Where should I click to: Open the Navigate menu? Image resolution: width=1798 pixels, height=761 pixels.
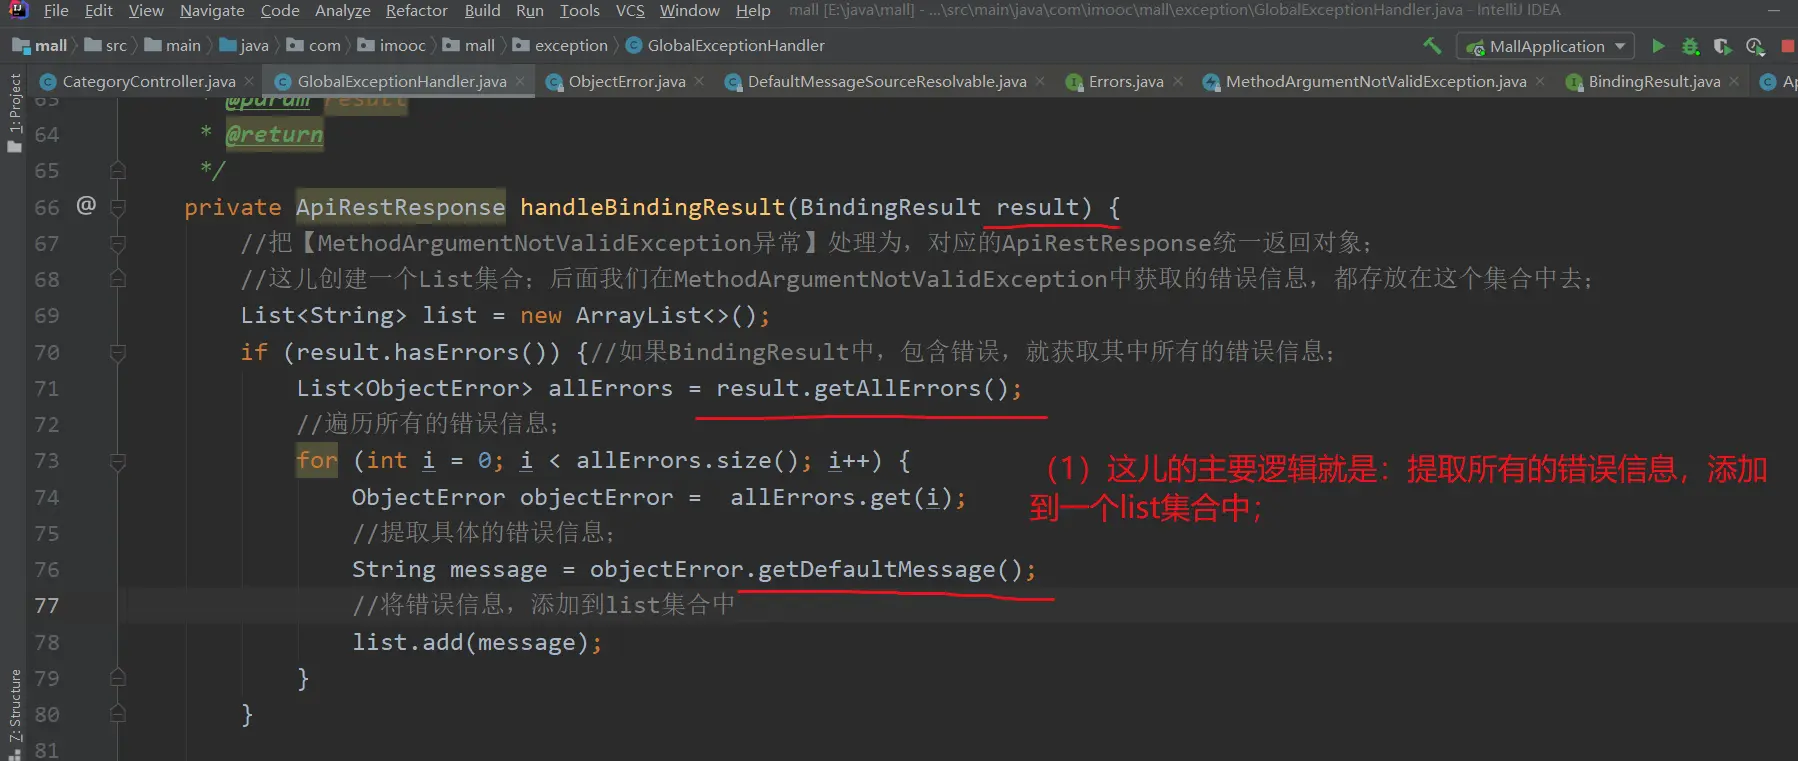pos(212,10)
